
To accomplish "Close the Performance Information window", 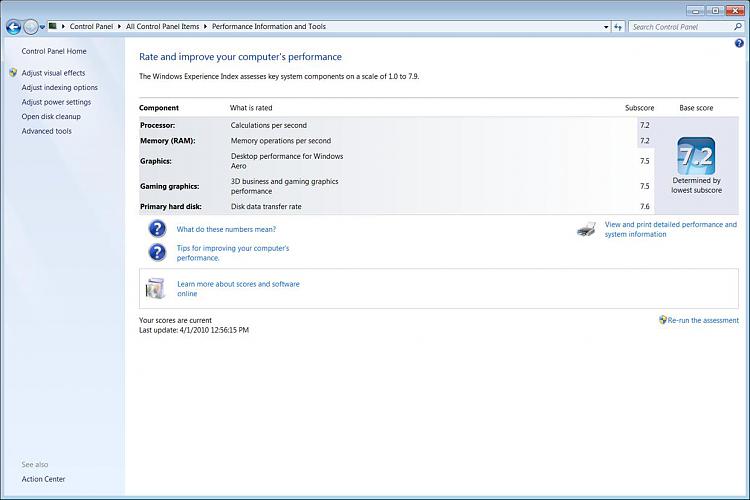I will pyautogui.click(x=735, y=11).
